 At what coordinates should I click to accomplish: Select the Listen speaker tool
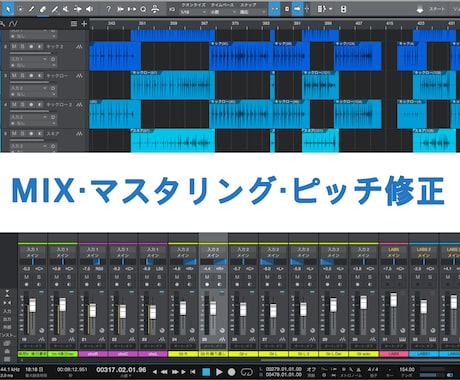coord(89,9)
